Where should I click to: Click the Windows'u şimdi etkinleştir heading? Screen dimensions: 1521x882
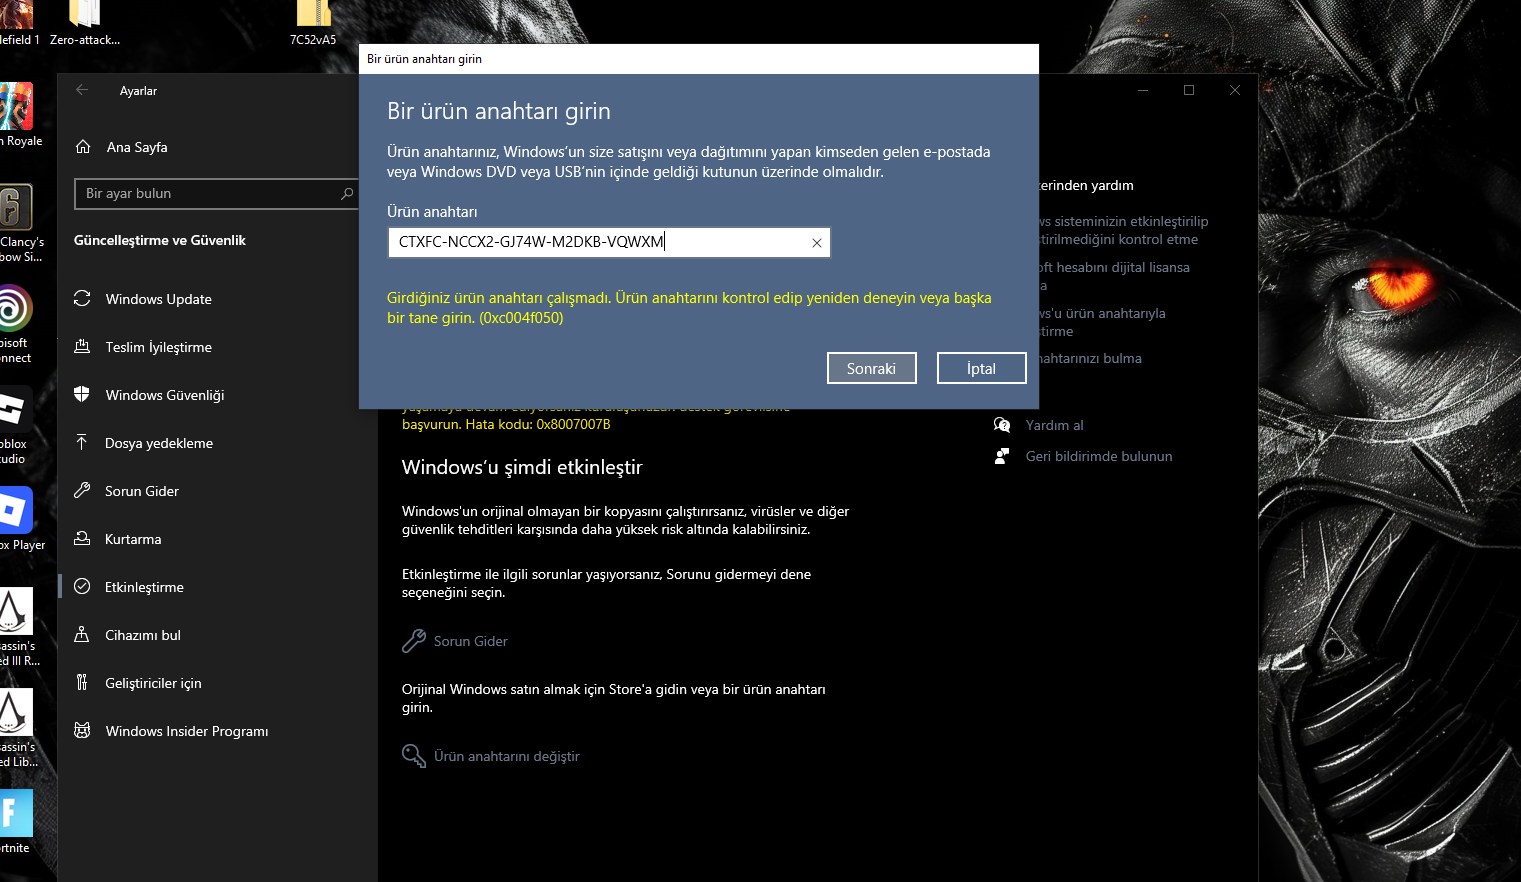(x=522, y=467)
